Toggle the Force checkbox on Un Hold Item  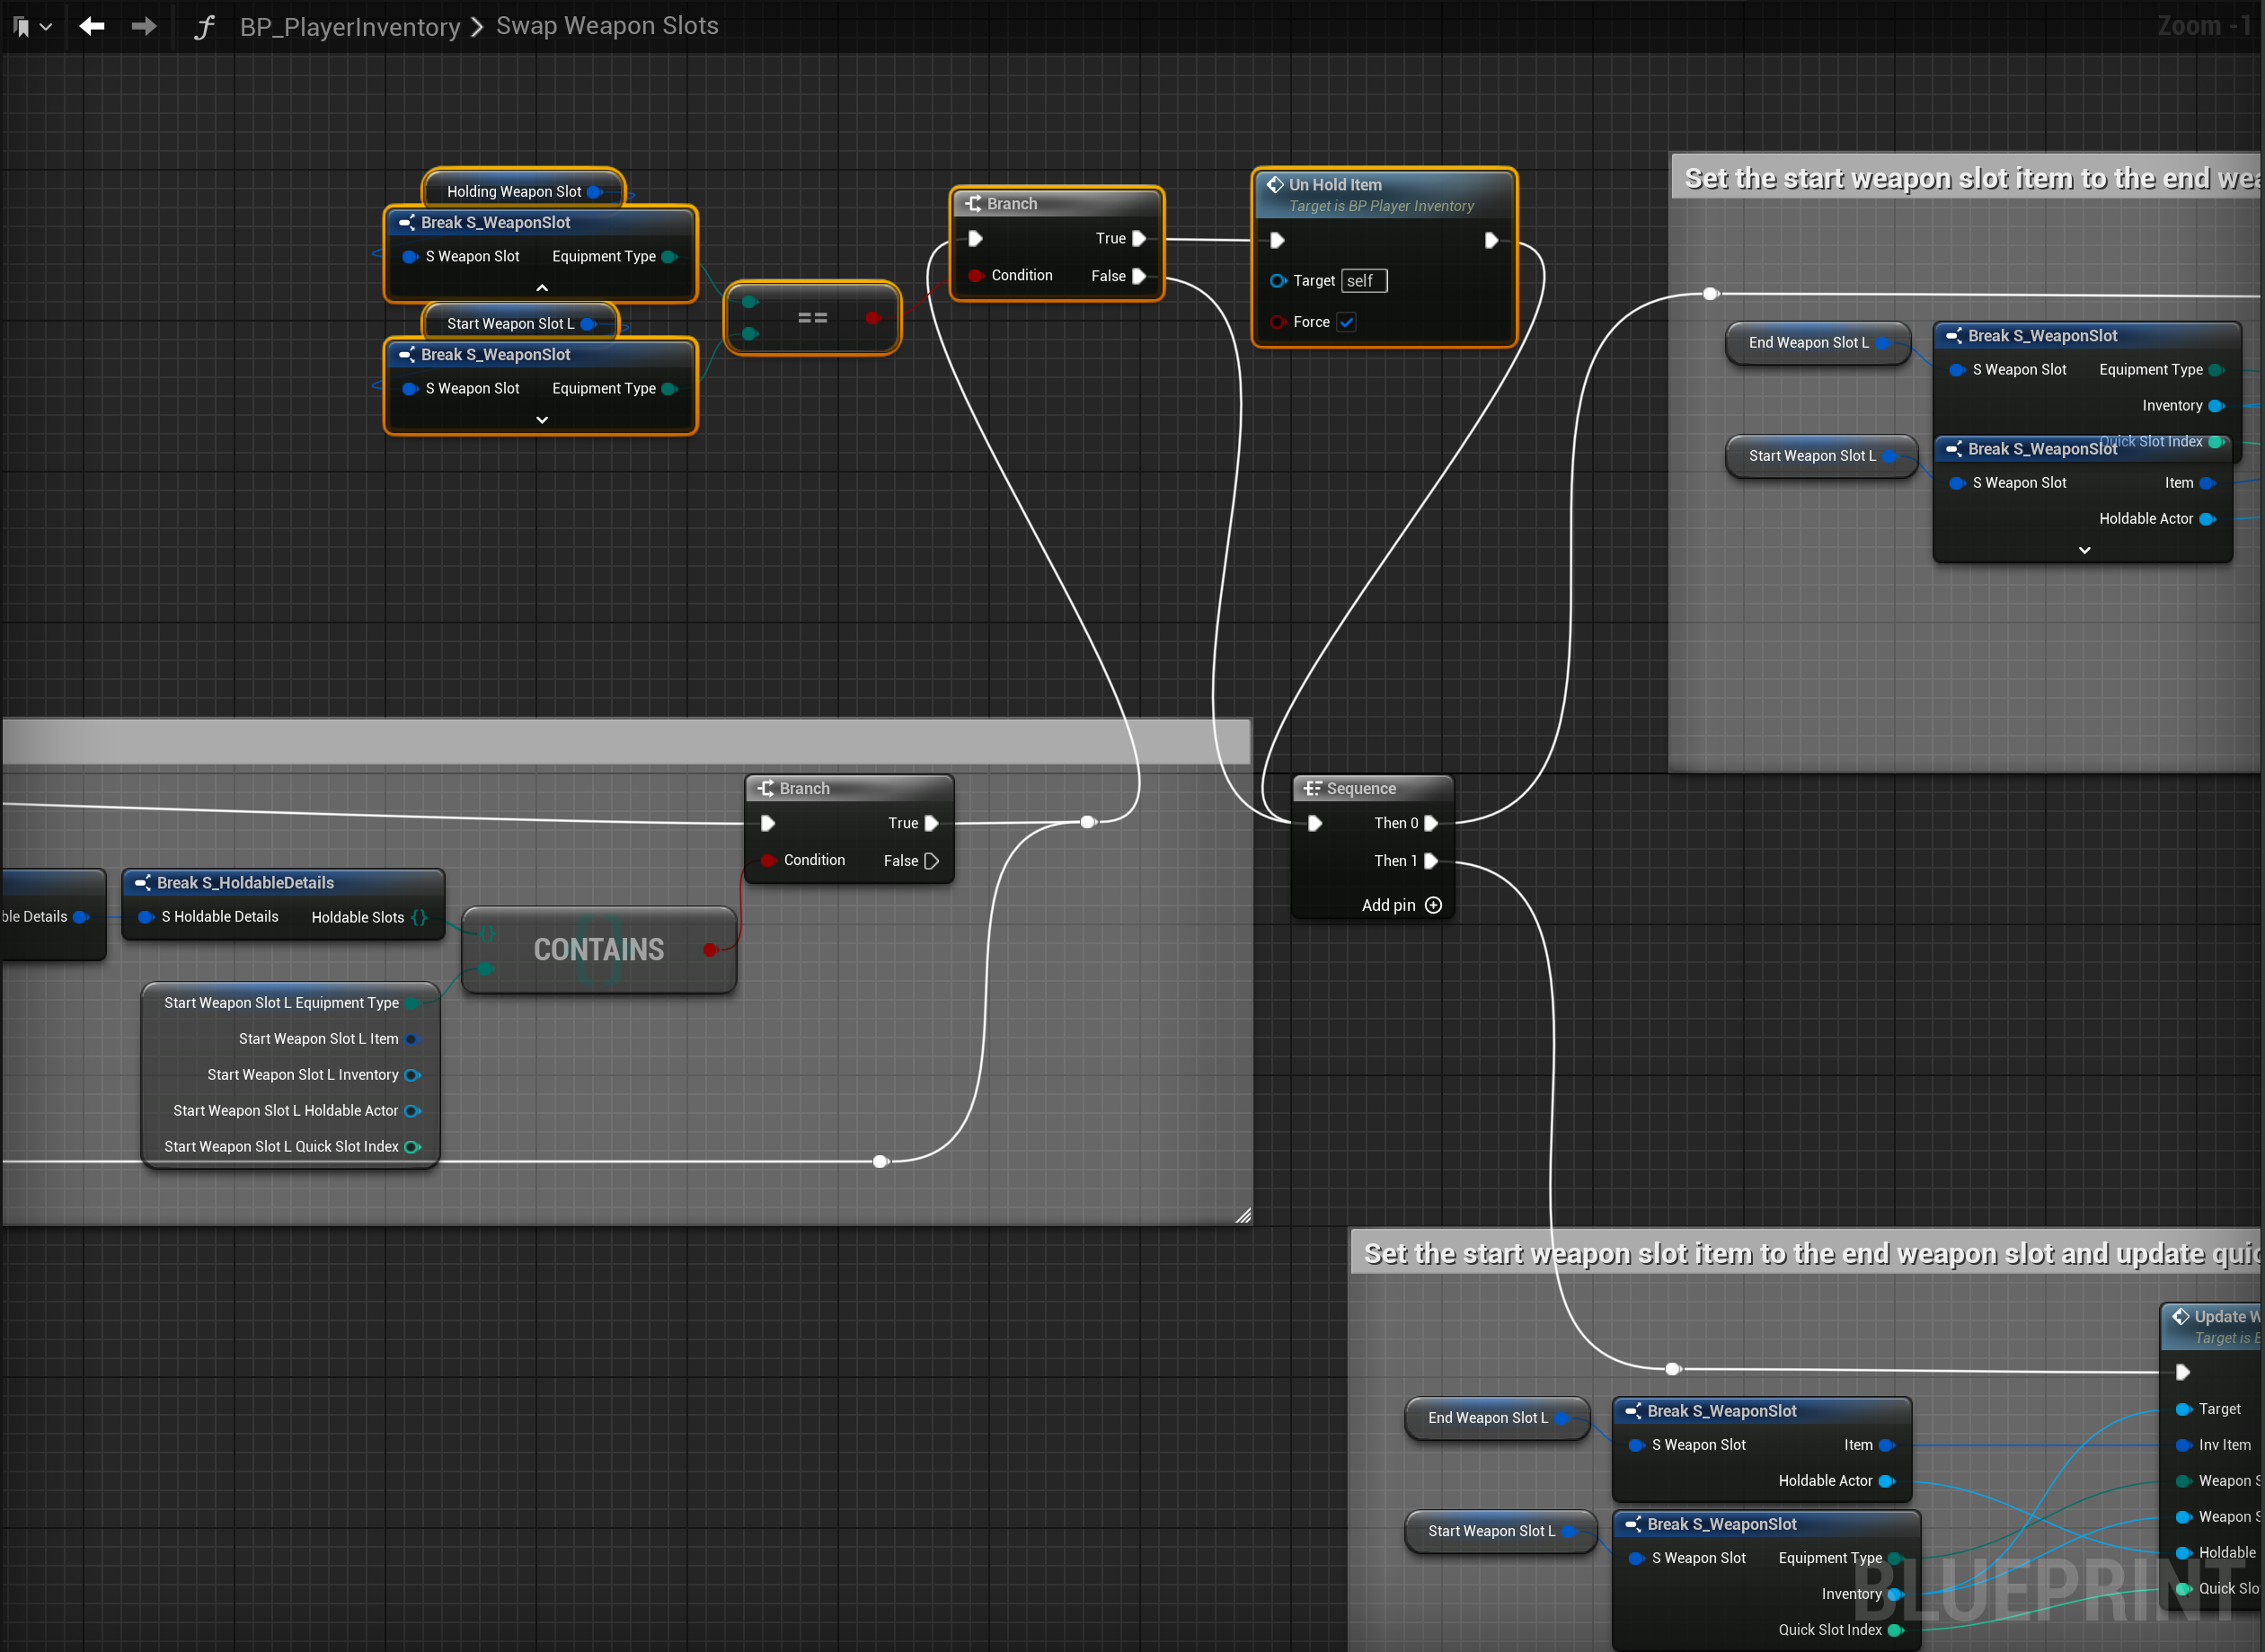coord(1347,322)
